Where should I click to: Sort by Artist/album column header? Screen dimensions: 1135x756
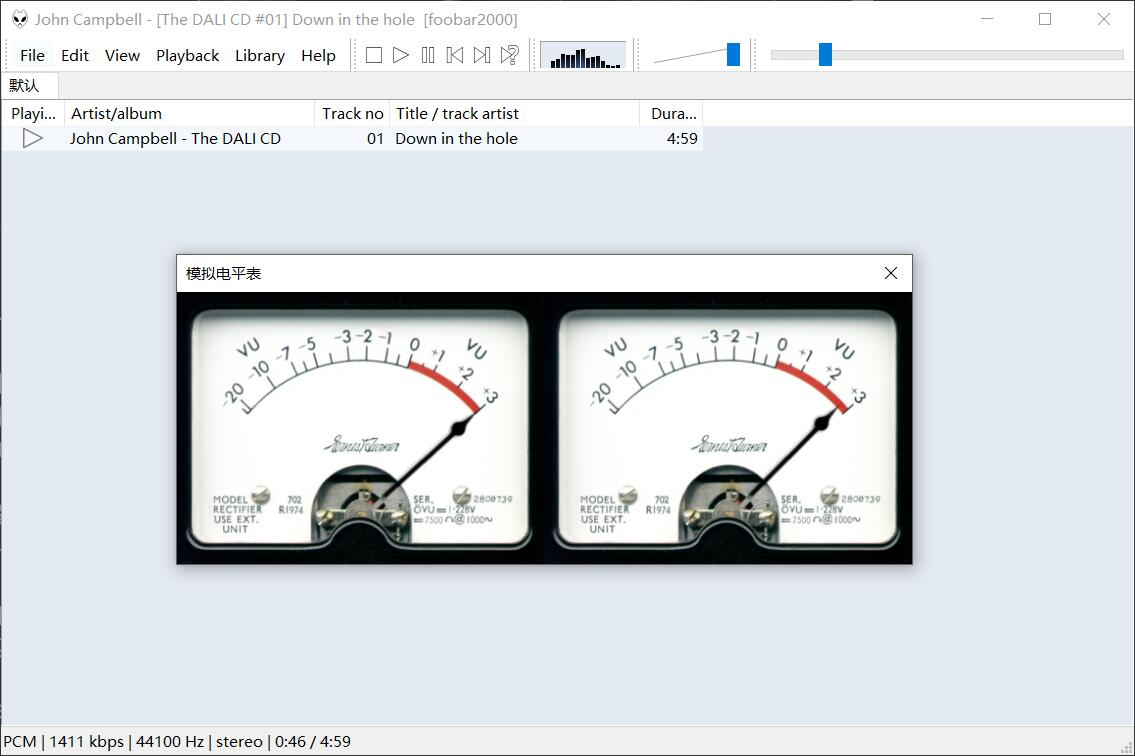click(190, 114)
